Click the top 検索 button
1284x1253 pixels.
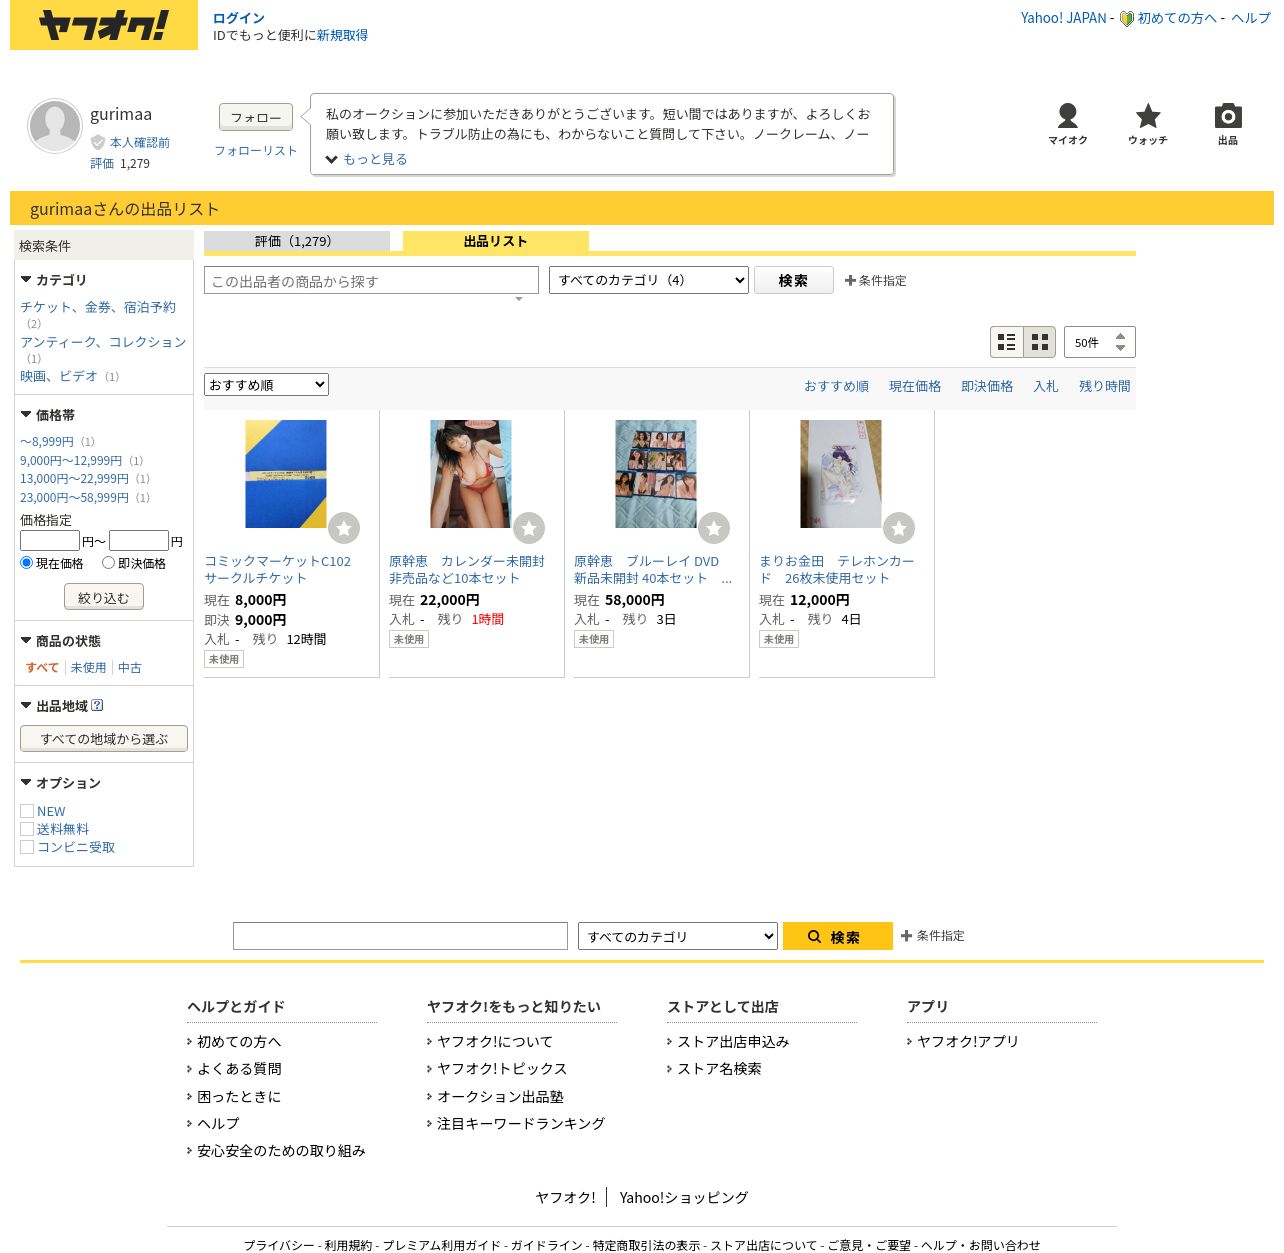click(x=794, y=280)
